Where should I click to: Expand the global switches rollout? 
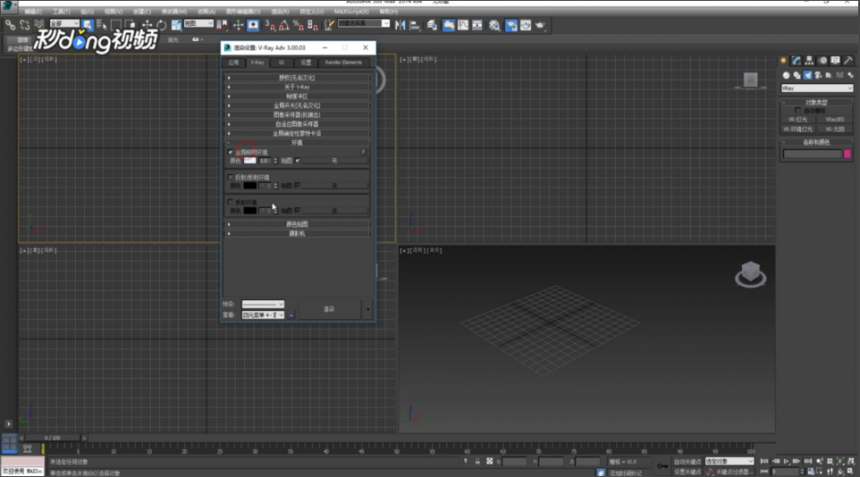pos(297,105)
